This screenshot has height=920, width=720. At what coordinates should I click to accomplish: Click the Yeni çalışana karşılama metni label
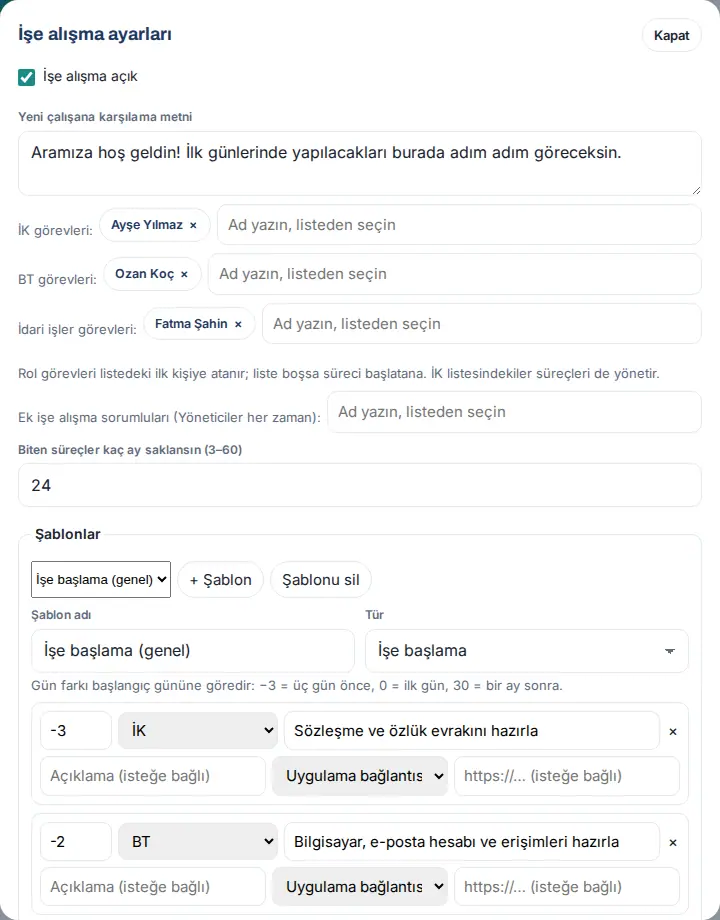click(x=105, y=117)
